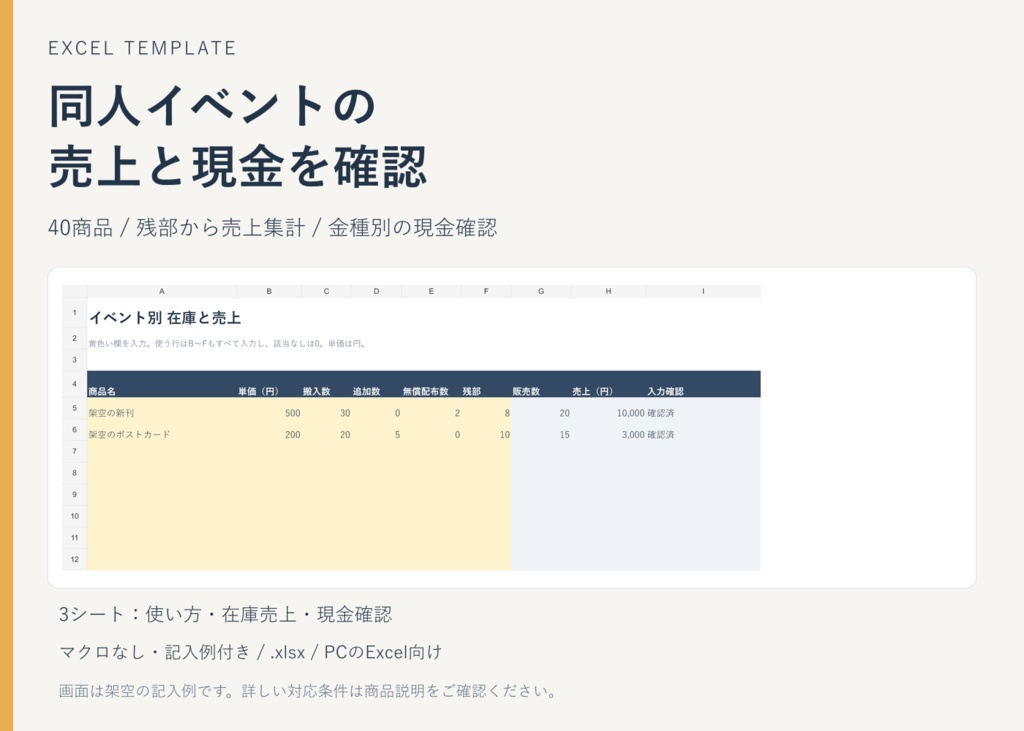Click row number 10 header
This screenshot has width=1024, height=731.
click(x=74, y=516)
